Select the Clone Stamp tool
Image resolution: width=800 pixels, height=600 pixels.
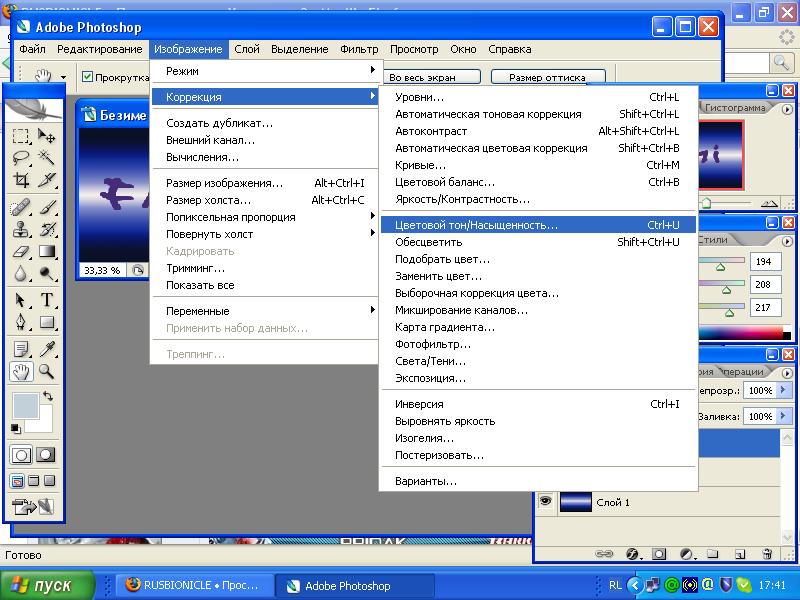pyautogui.click(x=21, y=230)
